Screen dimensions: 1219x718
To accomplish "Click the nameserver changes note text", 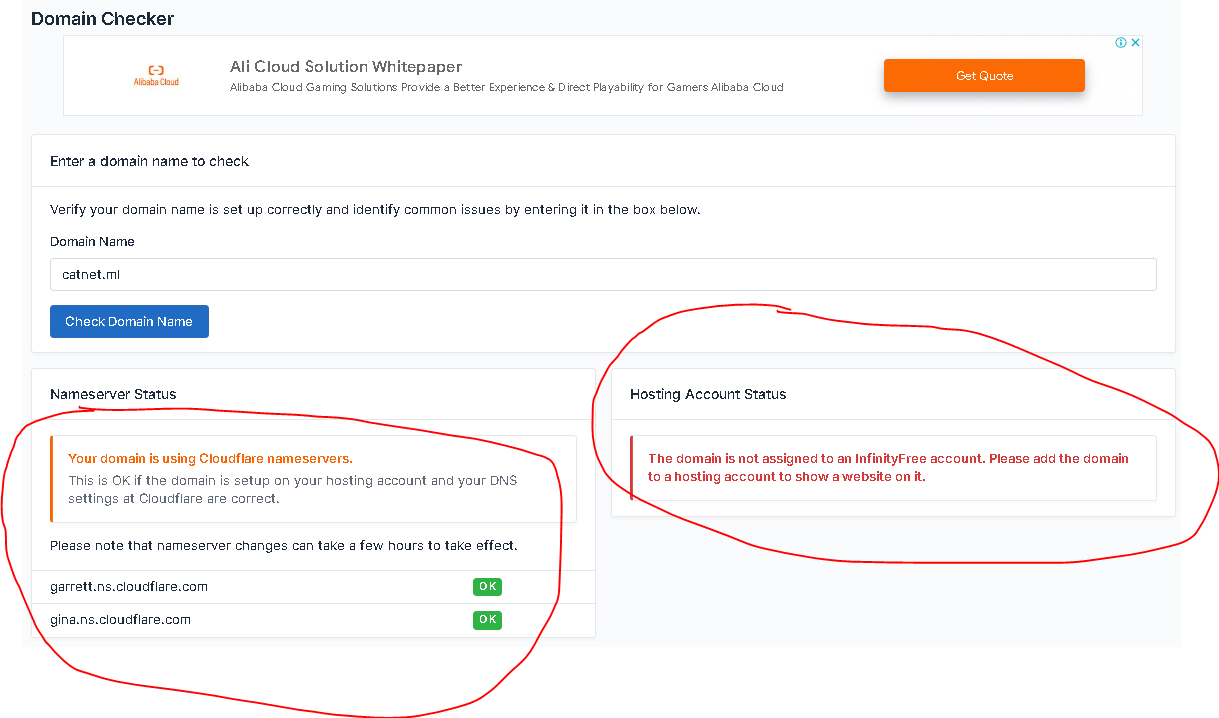I will (283, 546).
